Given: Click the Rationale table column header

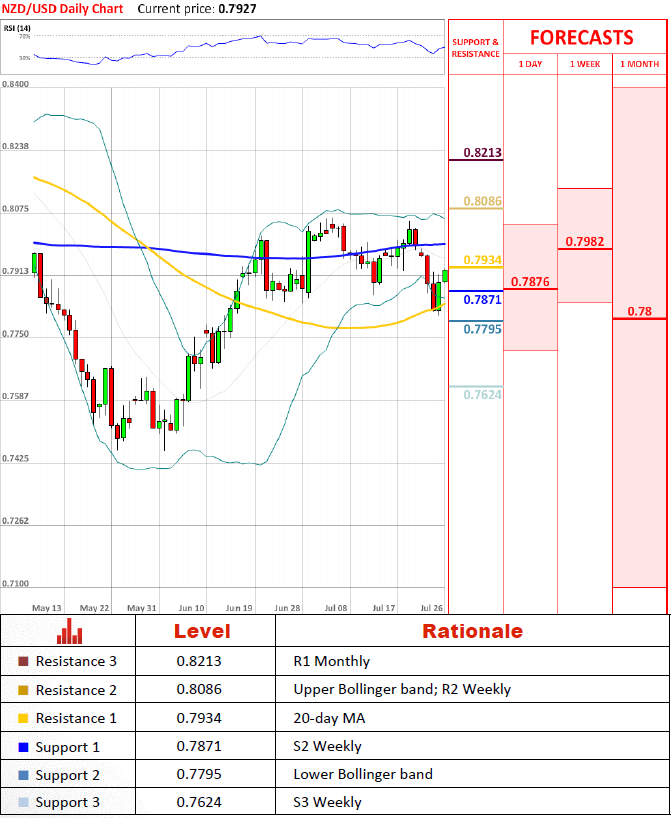Looking at the screenshot, I should (x=472, y=631).
